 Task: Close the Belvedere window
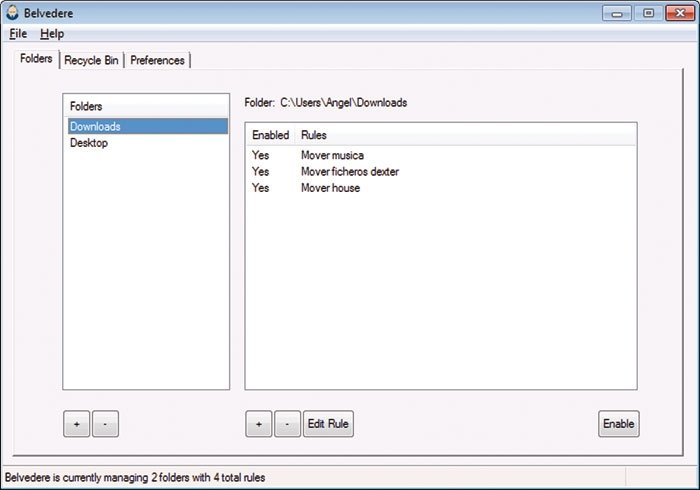[x=680, y=13]
